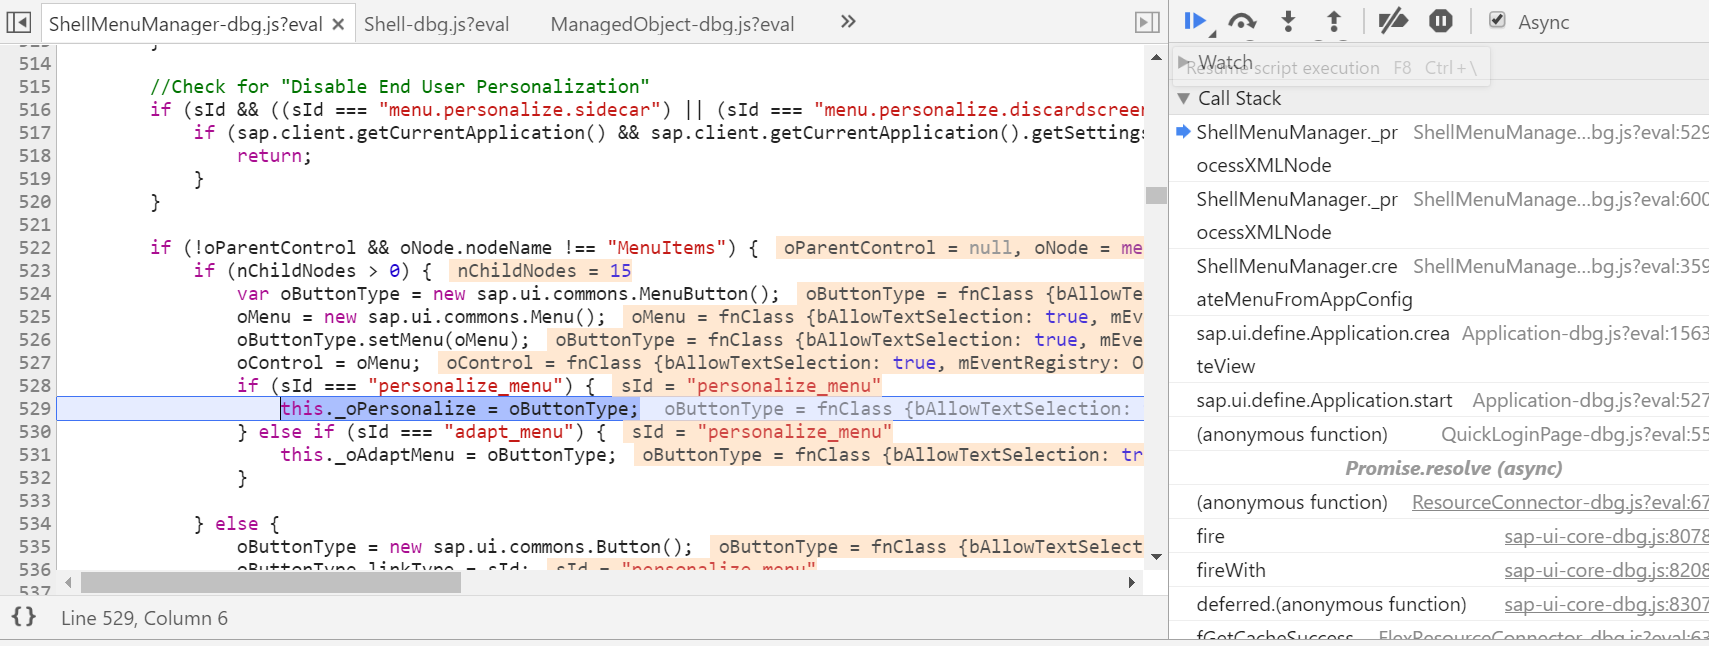Switch to the Shell-dbg.js?eval tab
Screen dimensions: 1709x646
pos(436,24)
